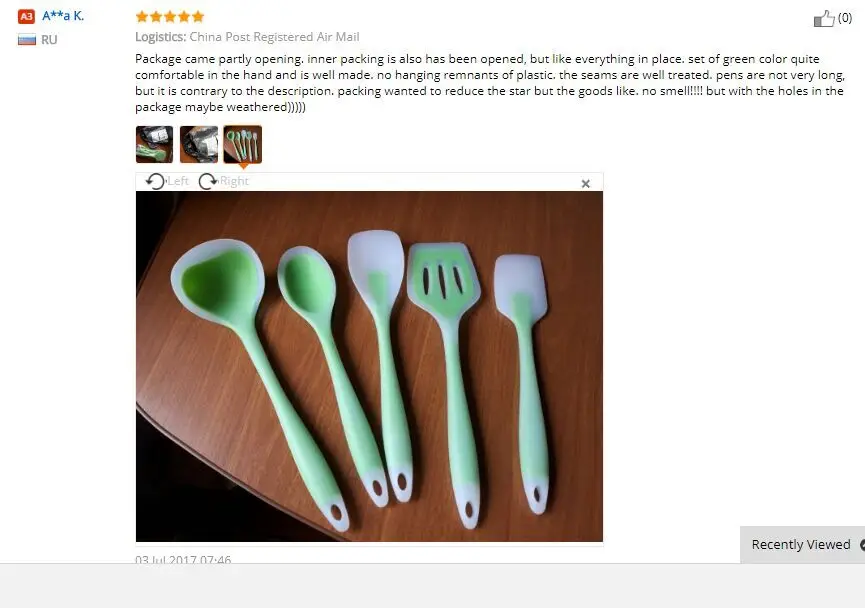The height and width of the screenshot is (608, 865).
Task: Click the first orange rating star
Action: [x=142, y=17]
